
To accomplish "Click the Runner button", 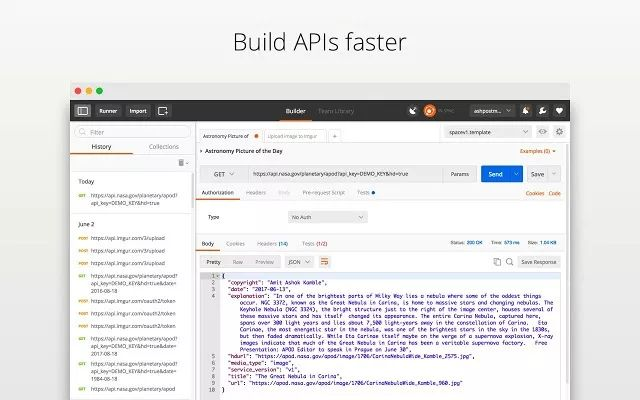I will coord(108,111).
